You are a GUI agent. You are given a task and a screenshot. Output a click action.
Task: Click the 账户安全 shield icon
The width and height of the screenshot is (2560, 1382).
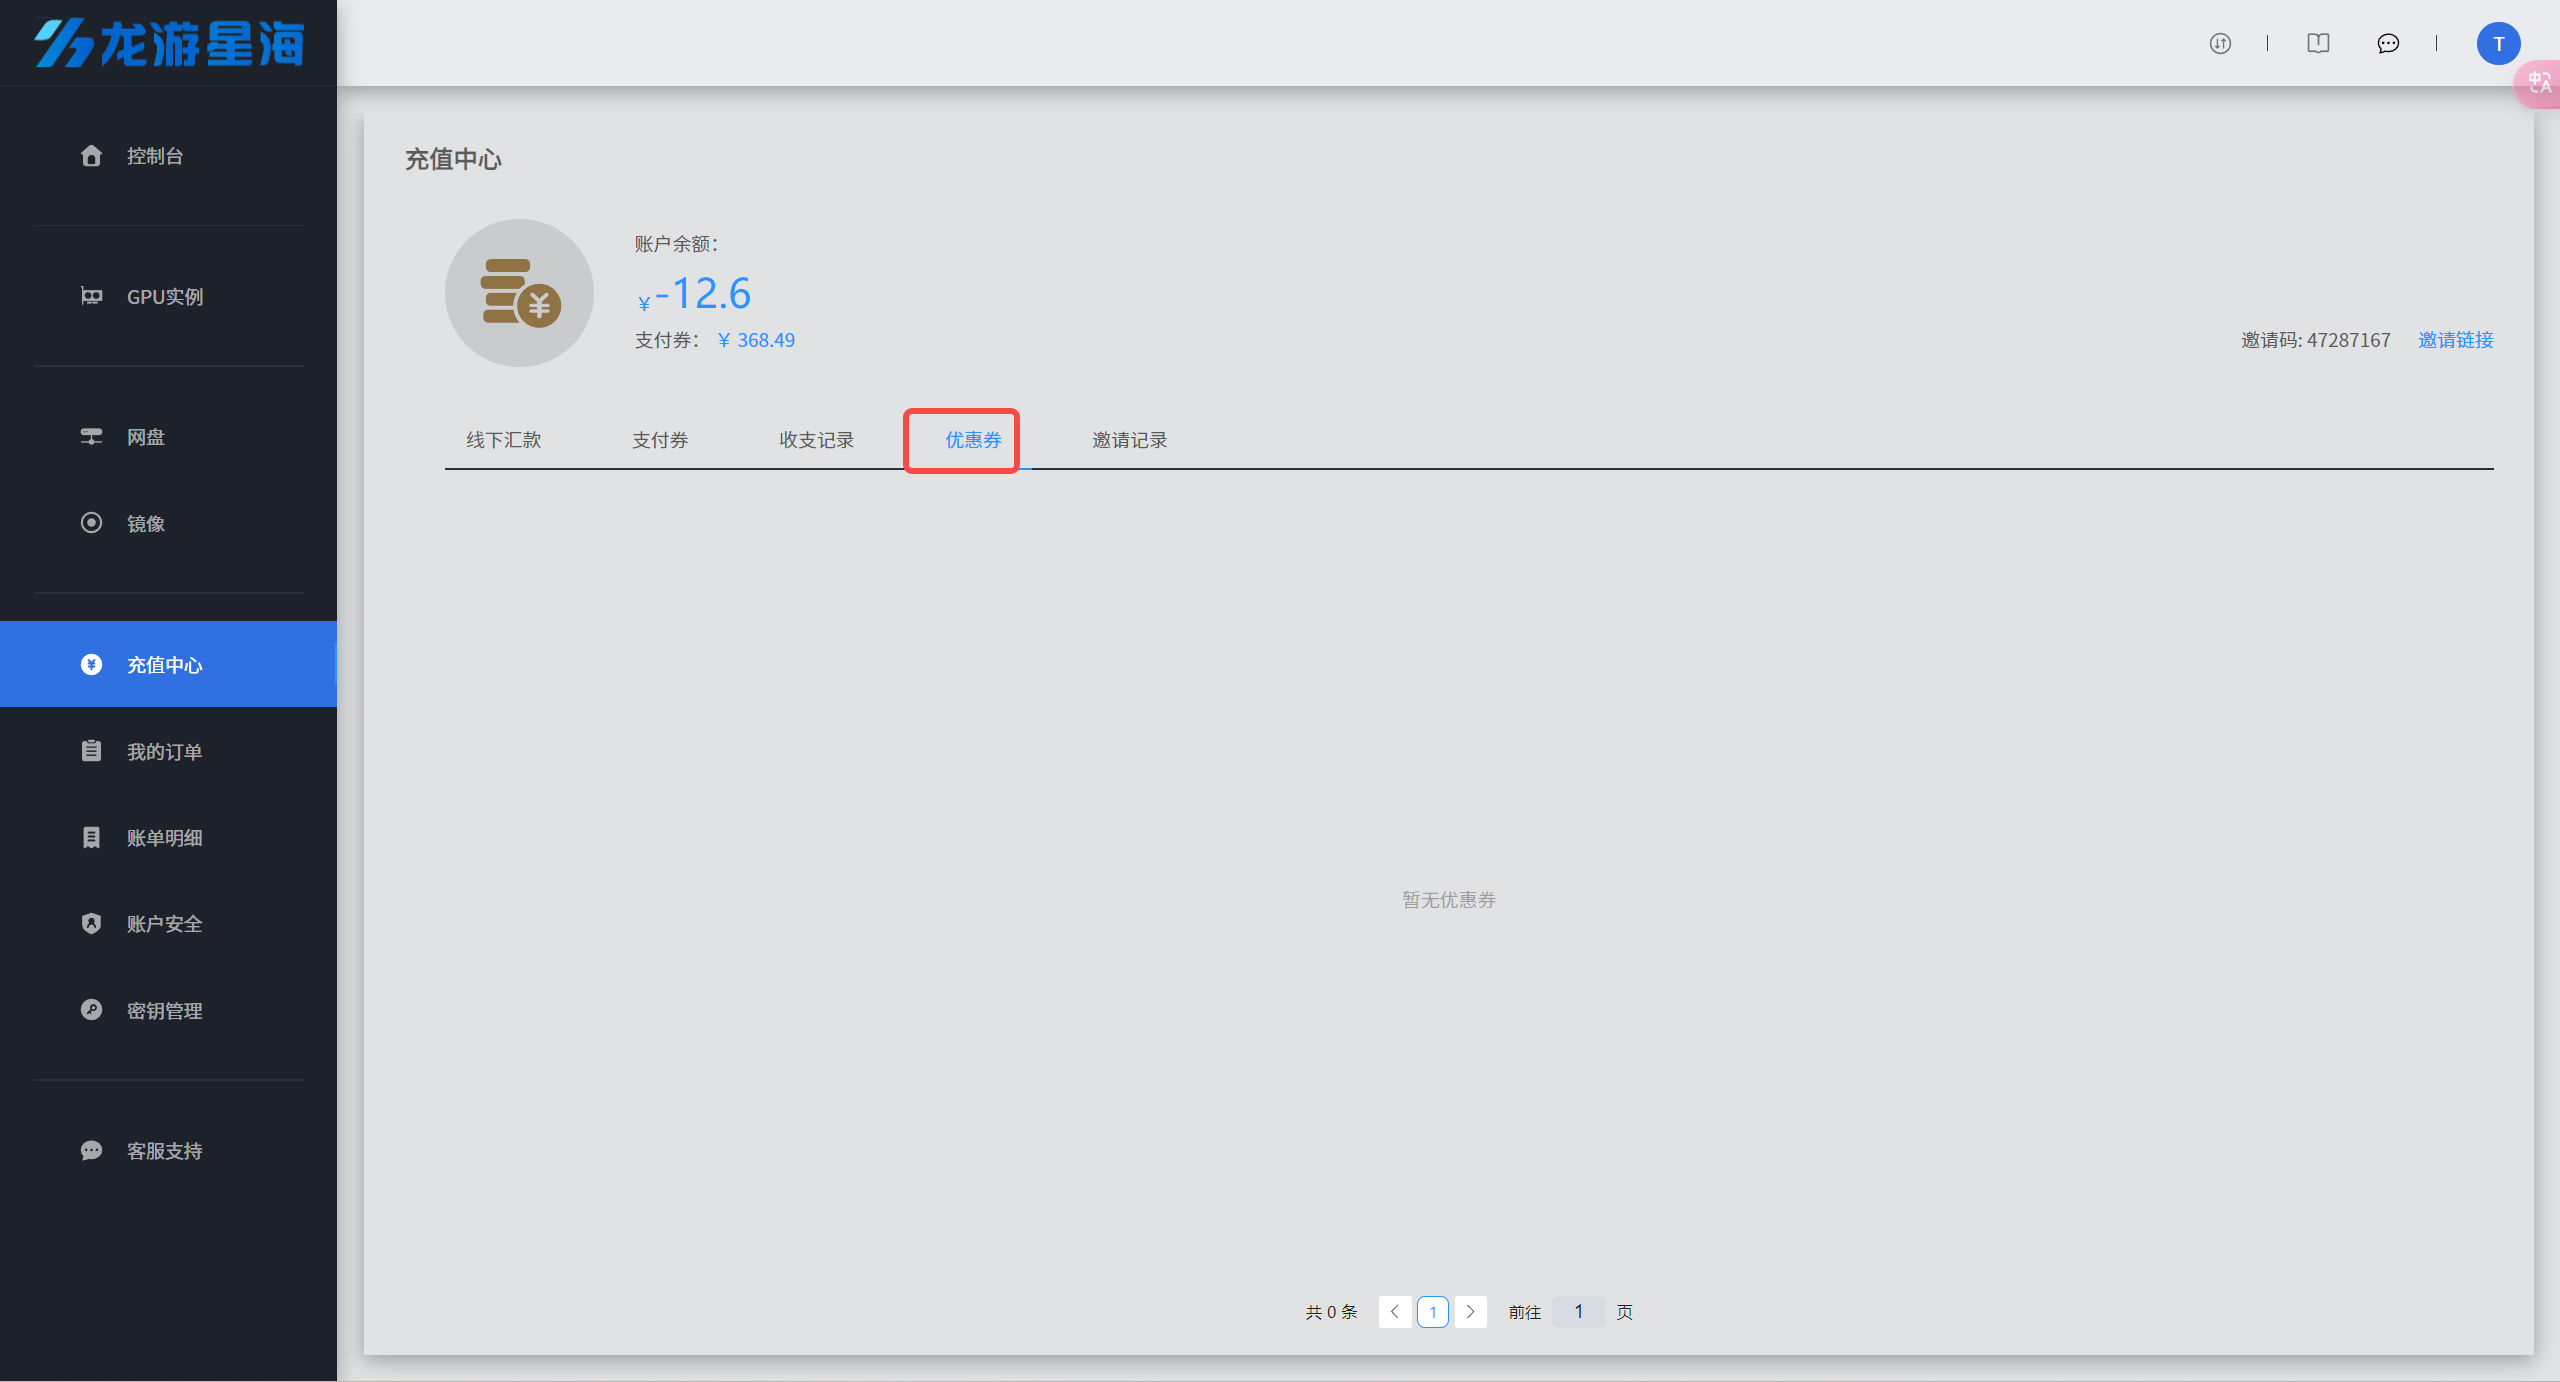point(91,924)
